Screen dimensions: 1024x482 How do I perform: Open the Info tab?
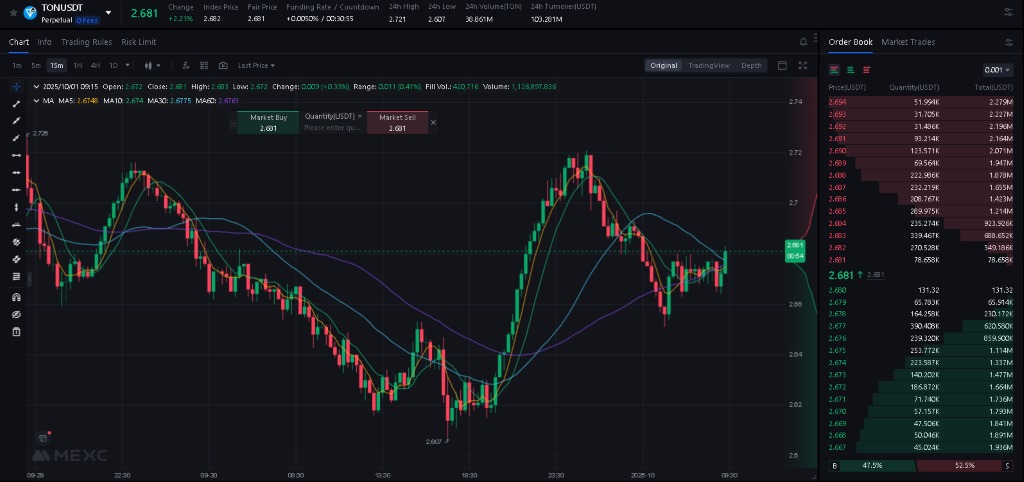44,42
